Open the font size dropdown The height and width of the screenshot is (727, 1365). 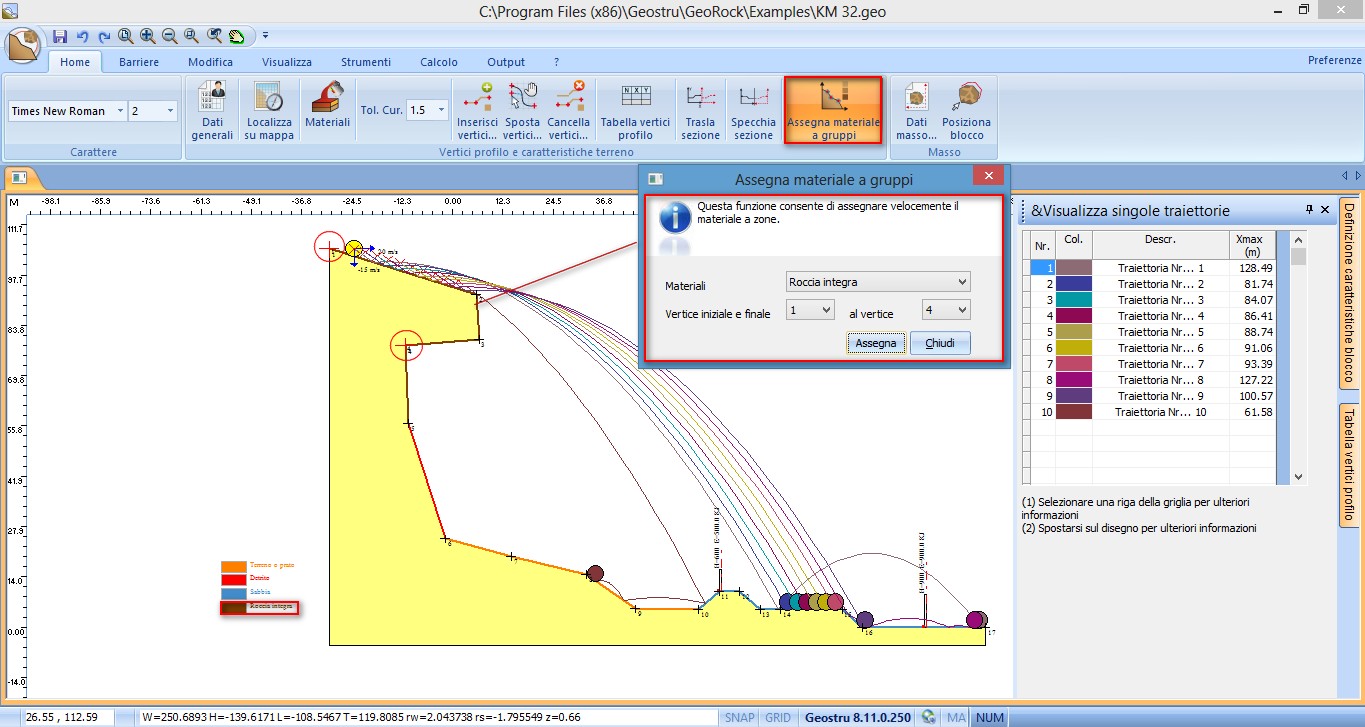(x=170, y=111)
